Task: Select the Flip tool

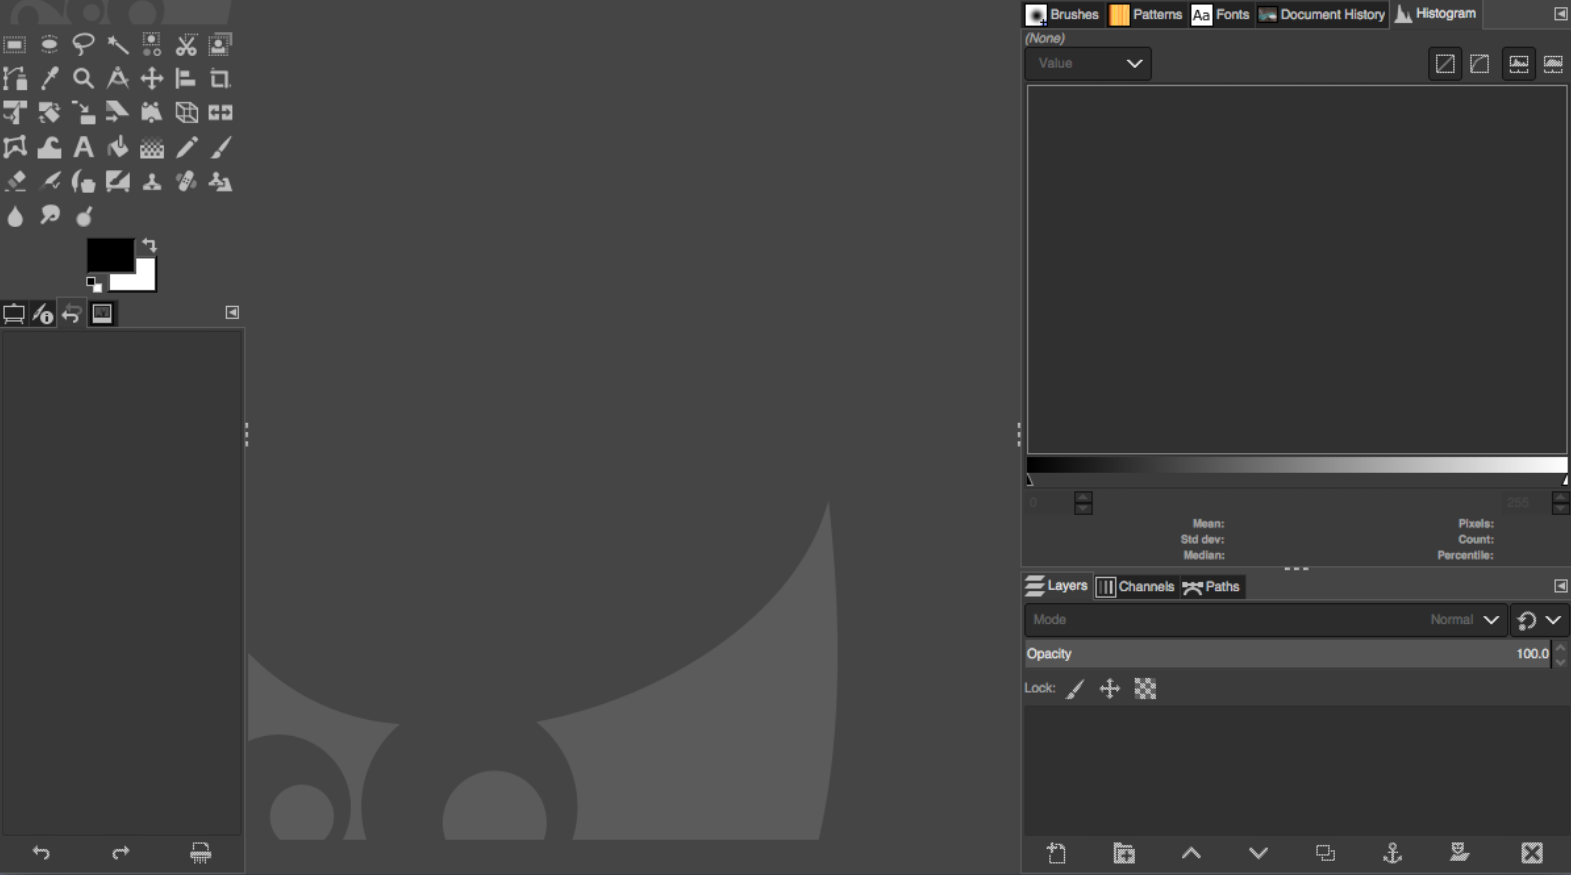Action: (x=220, y=113)
